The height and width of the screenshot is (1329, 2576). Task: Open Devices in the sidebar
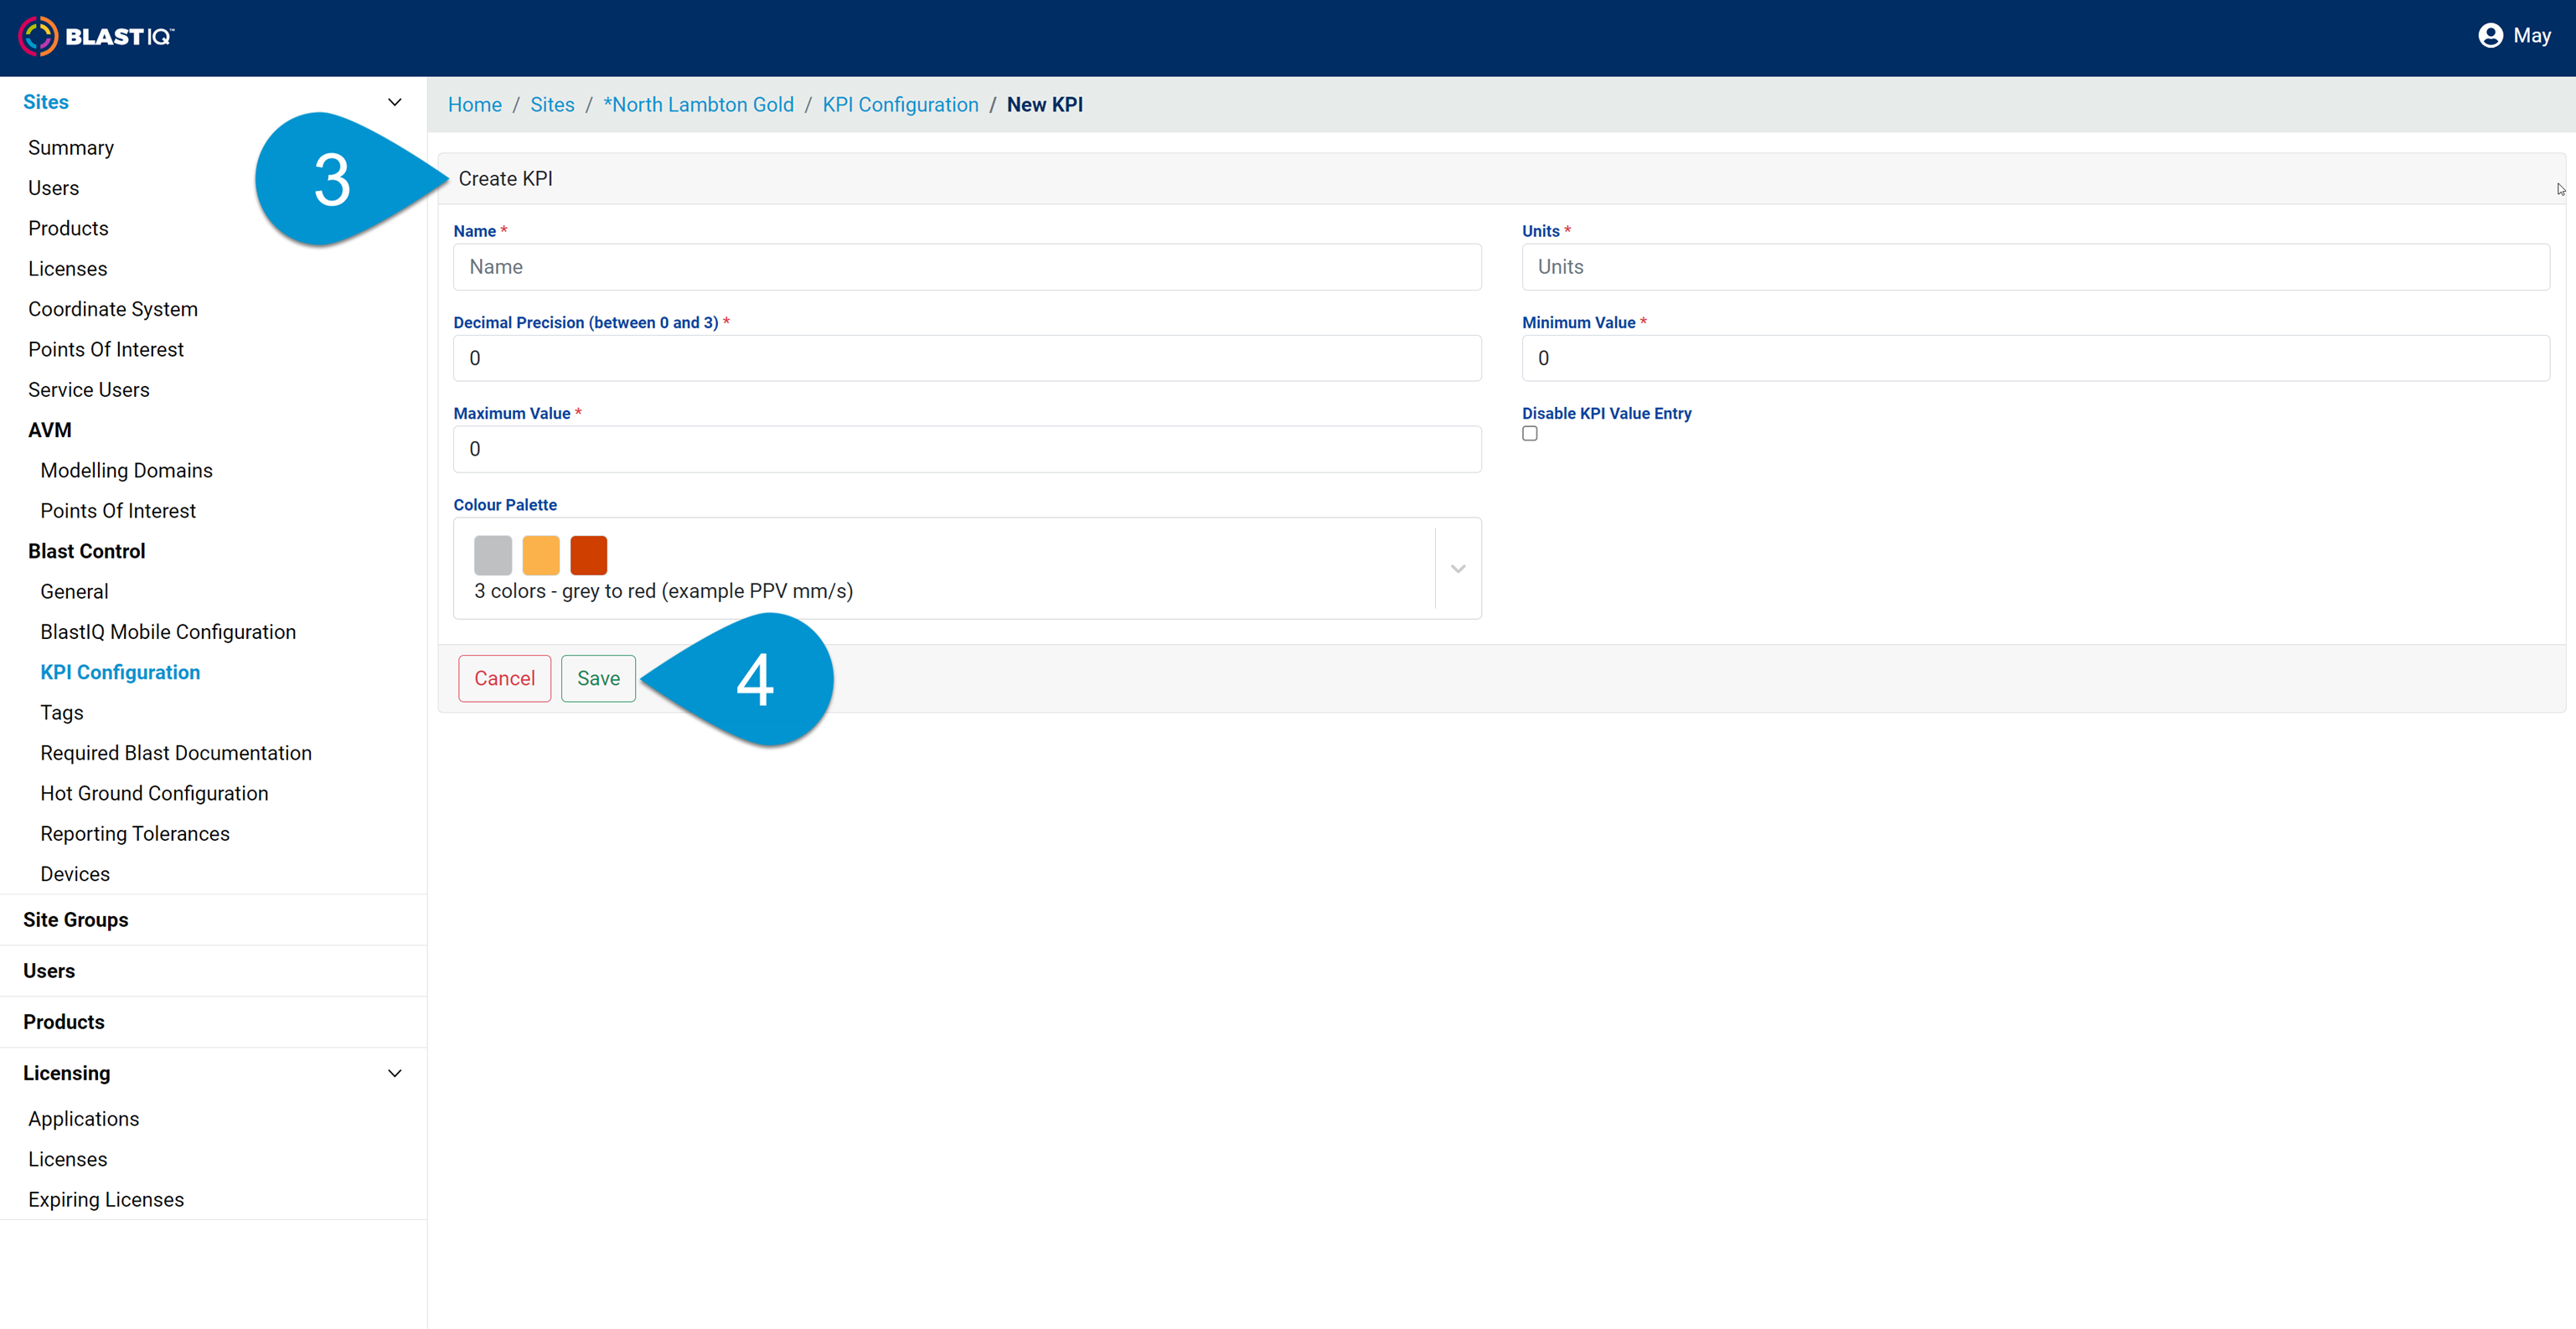[x=75, y=874]
